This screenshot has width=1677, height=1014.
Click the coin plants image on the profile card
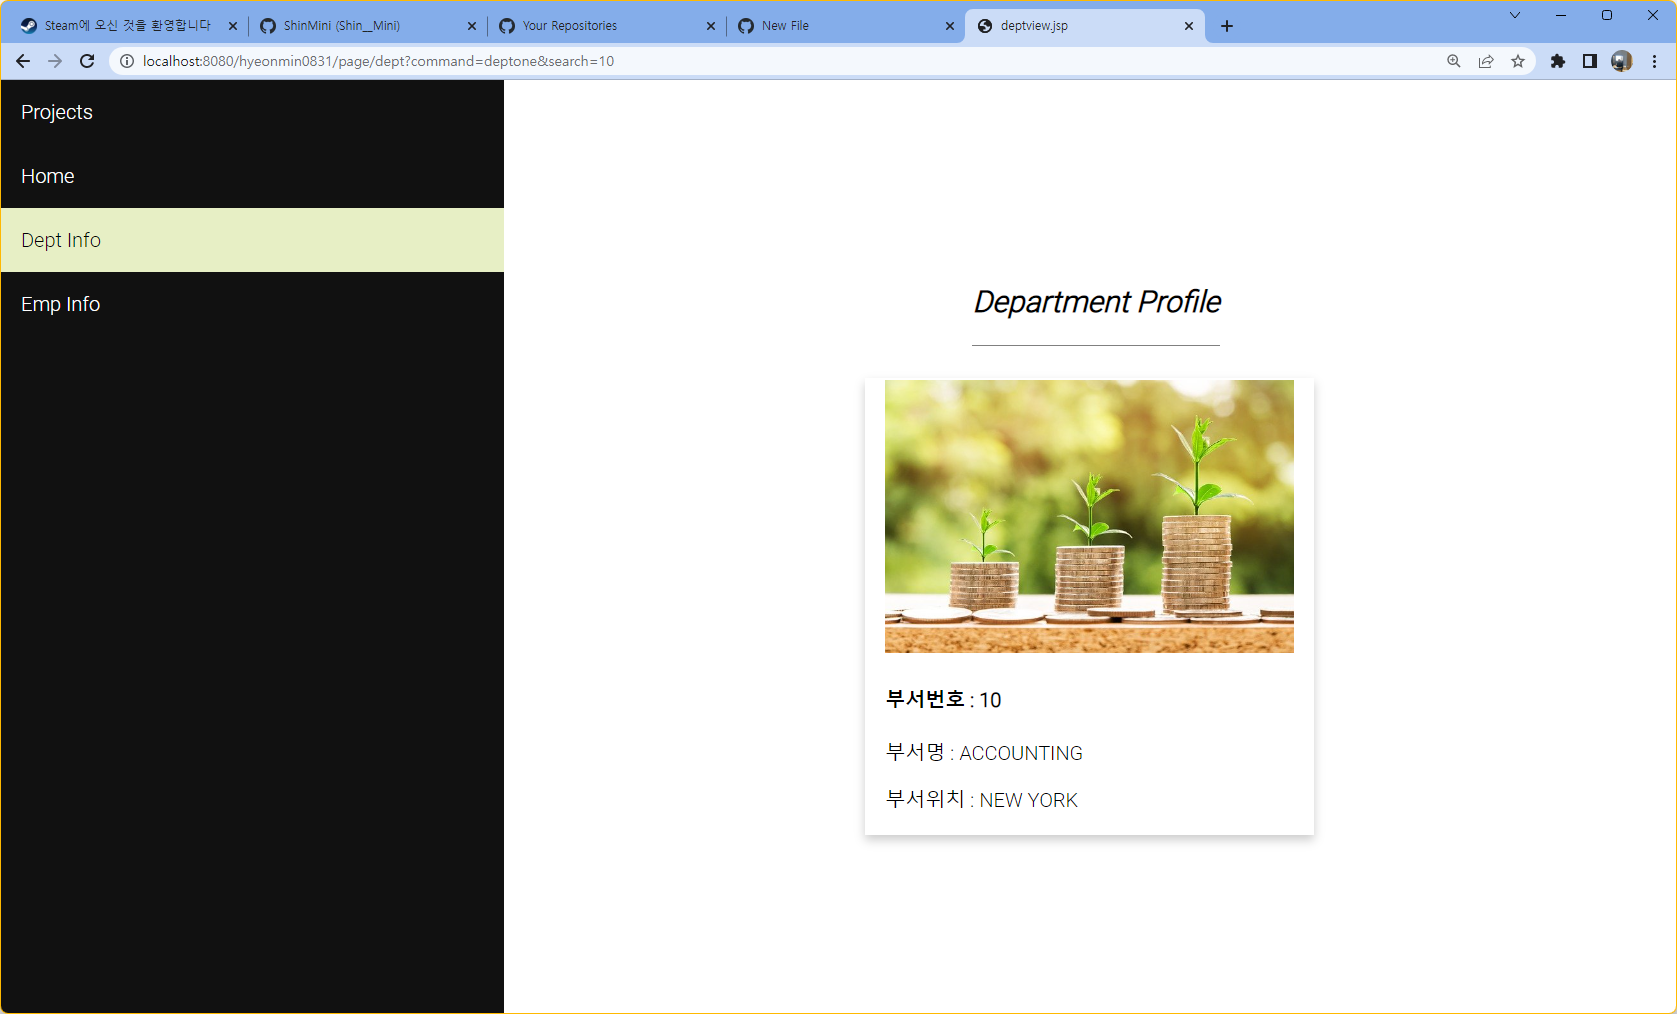click(x=1088, y=516)
